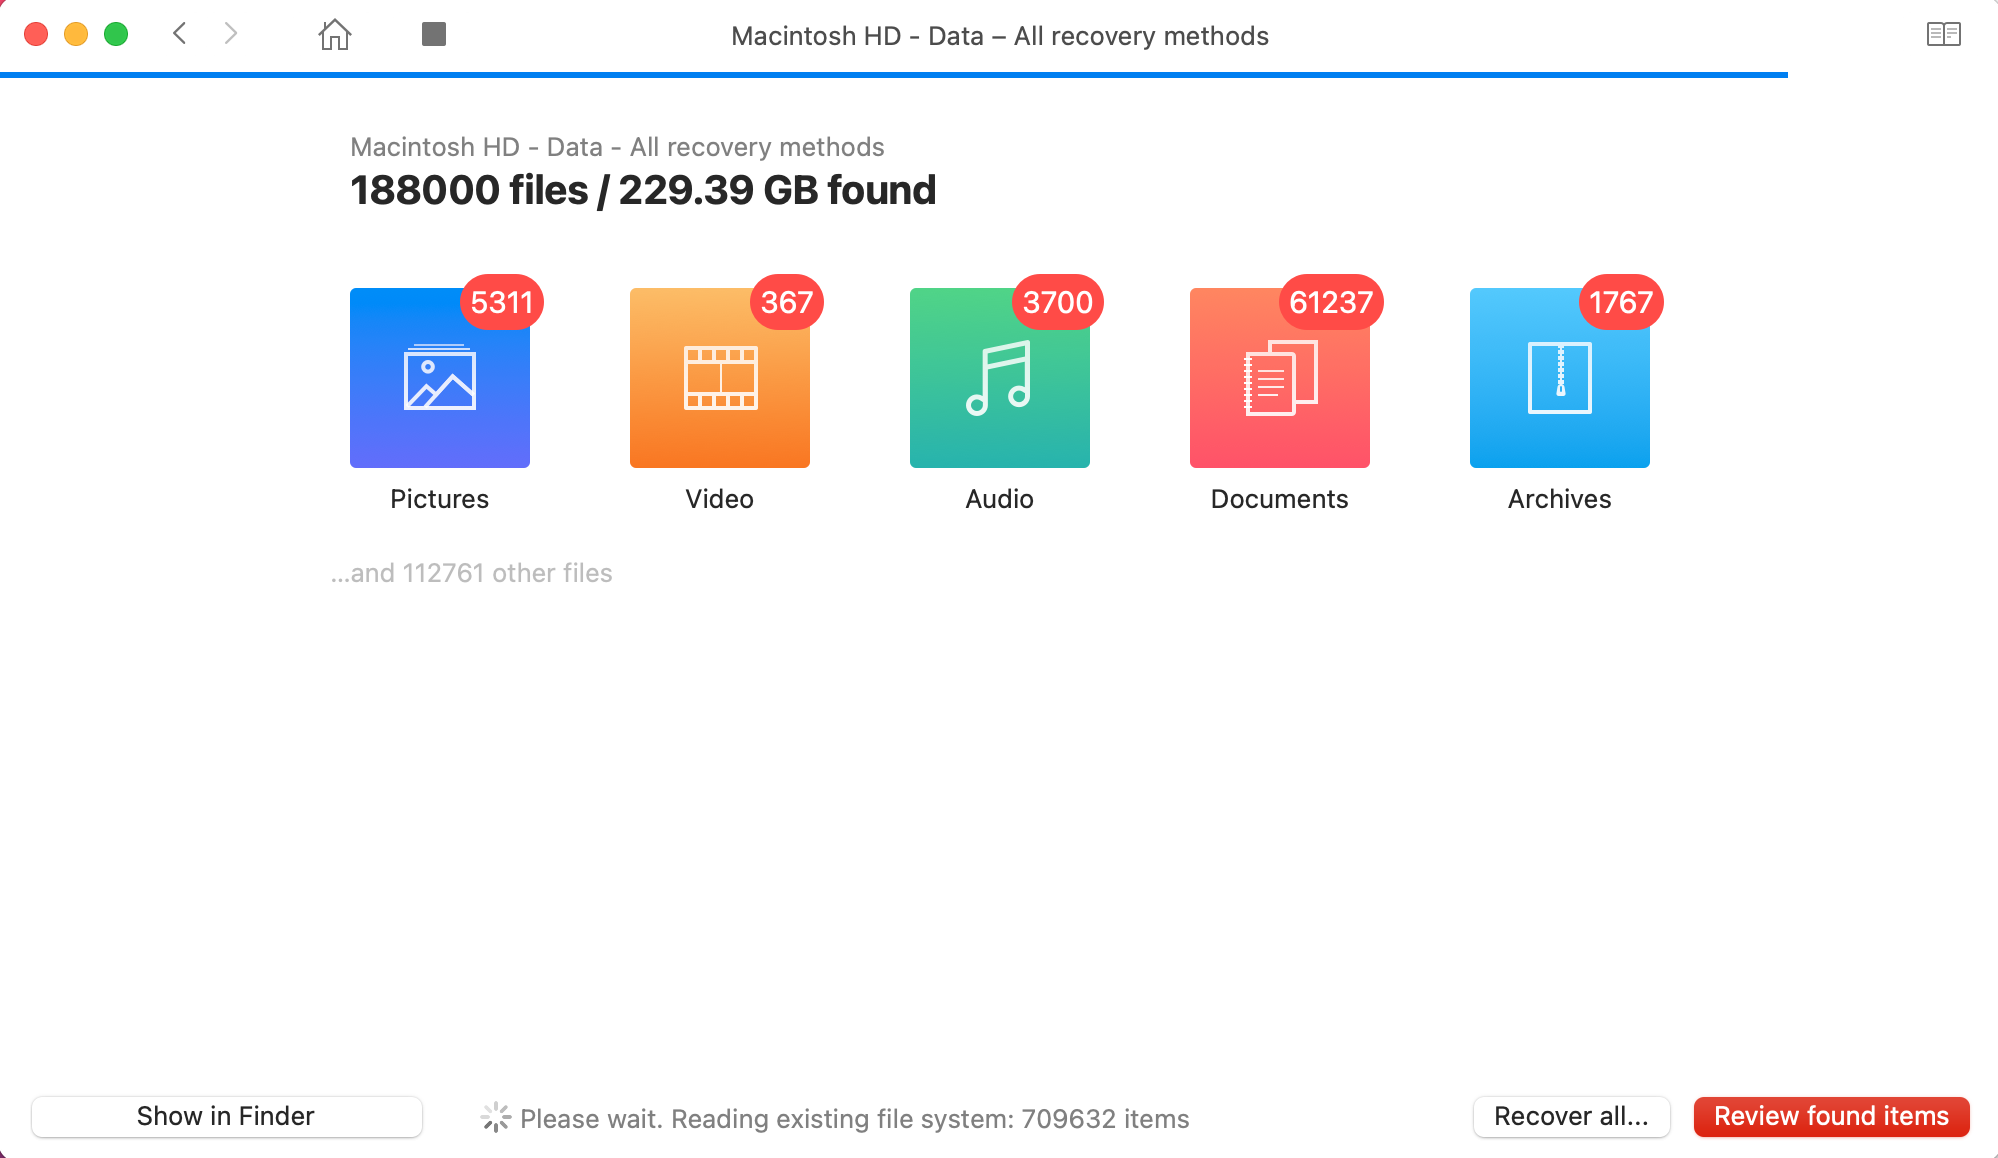Click the yellow minimize window button

[76, 34]
